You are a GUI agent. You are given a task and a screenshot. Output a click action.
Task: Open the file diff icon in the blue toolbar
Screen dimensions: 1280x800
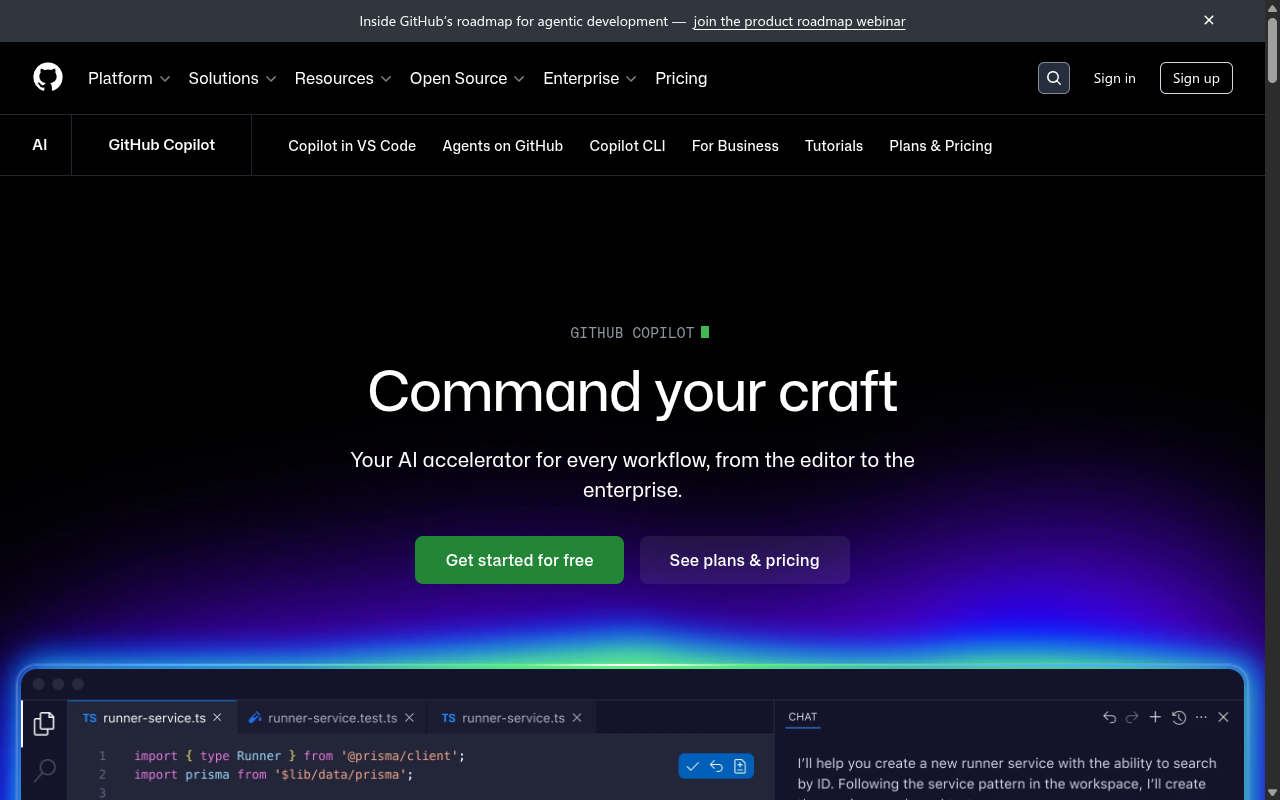tap(739, 766)
